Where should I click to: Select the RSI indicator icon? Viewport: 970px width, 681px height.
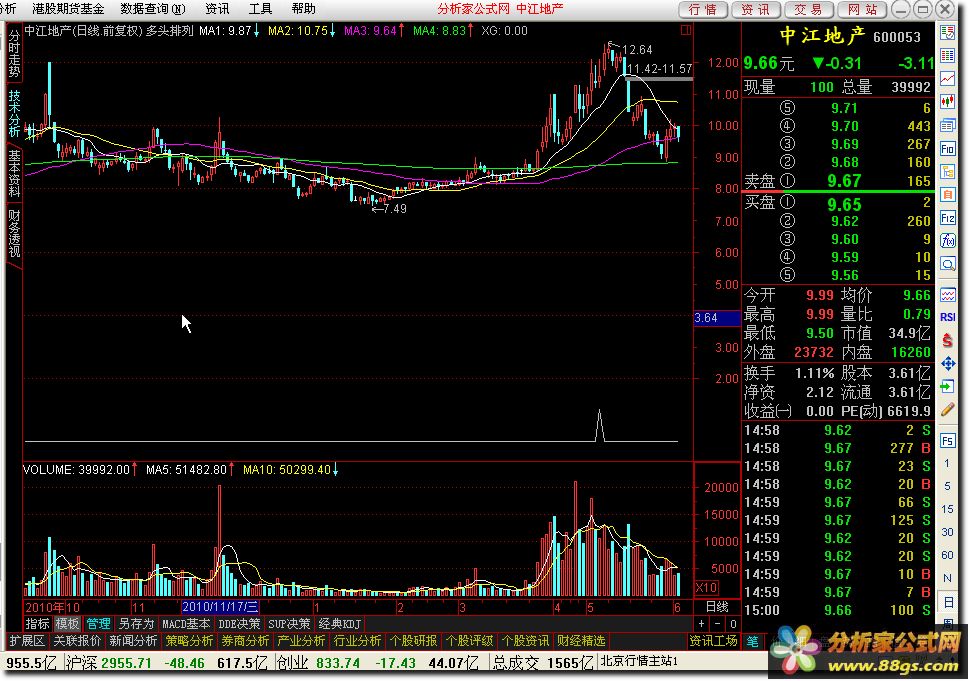click(947, 317)
